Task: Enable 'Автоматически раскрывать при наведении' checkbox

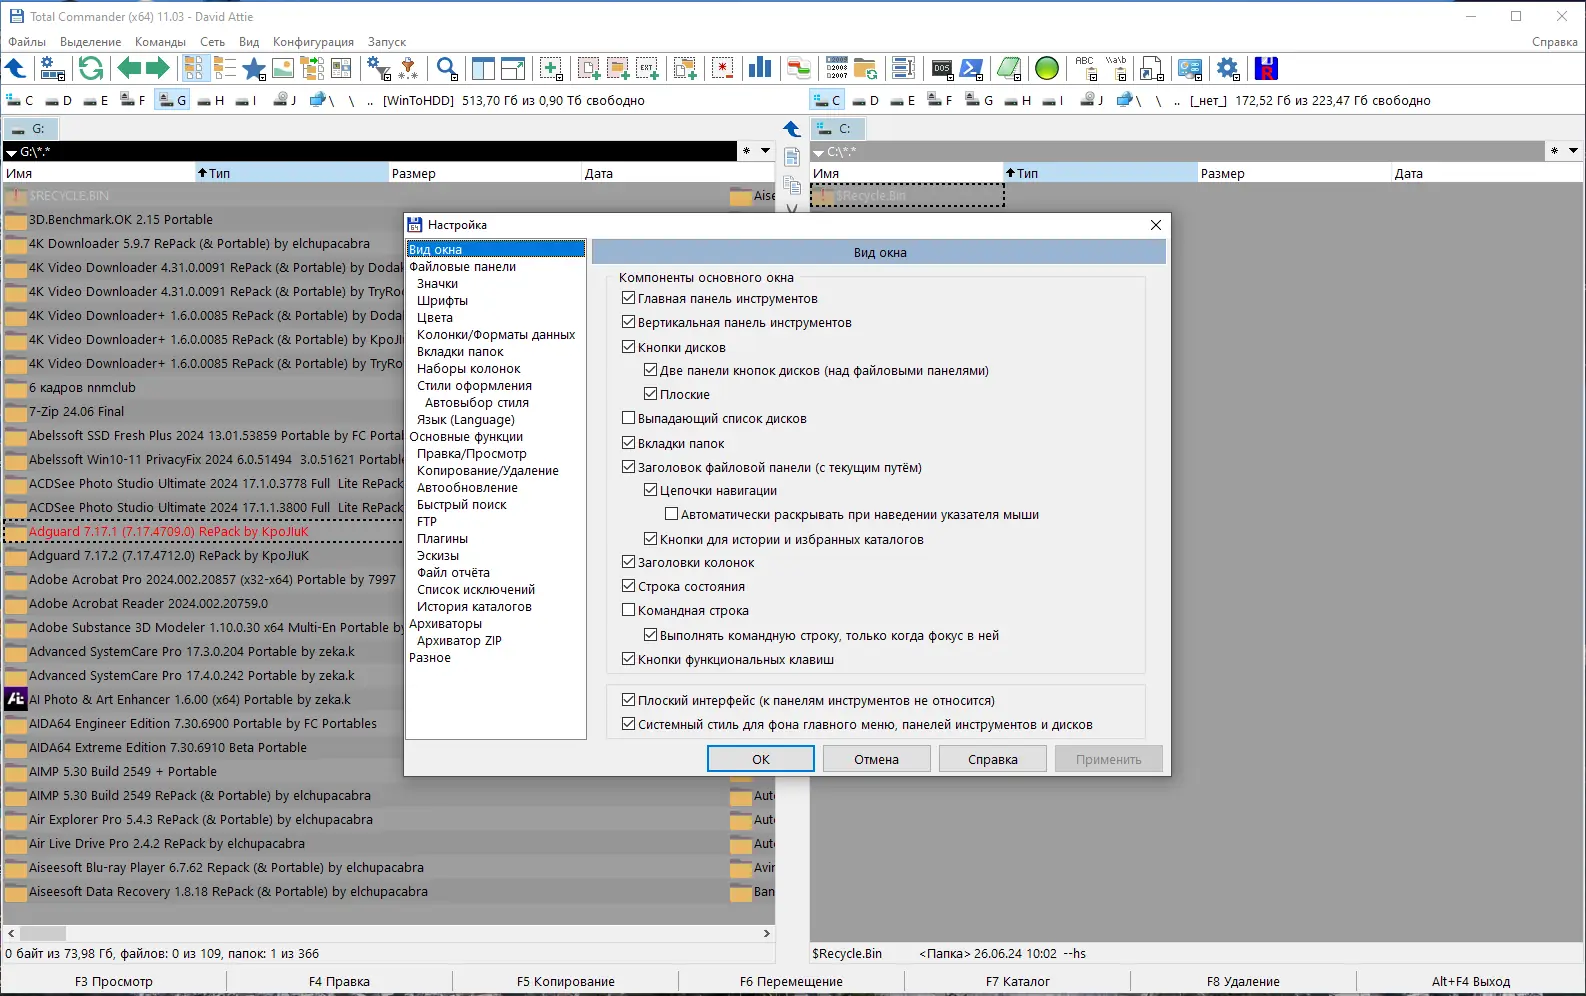Action: coord(672,514)
